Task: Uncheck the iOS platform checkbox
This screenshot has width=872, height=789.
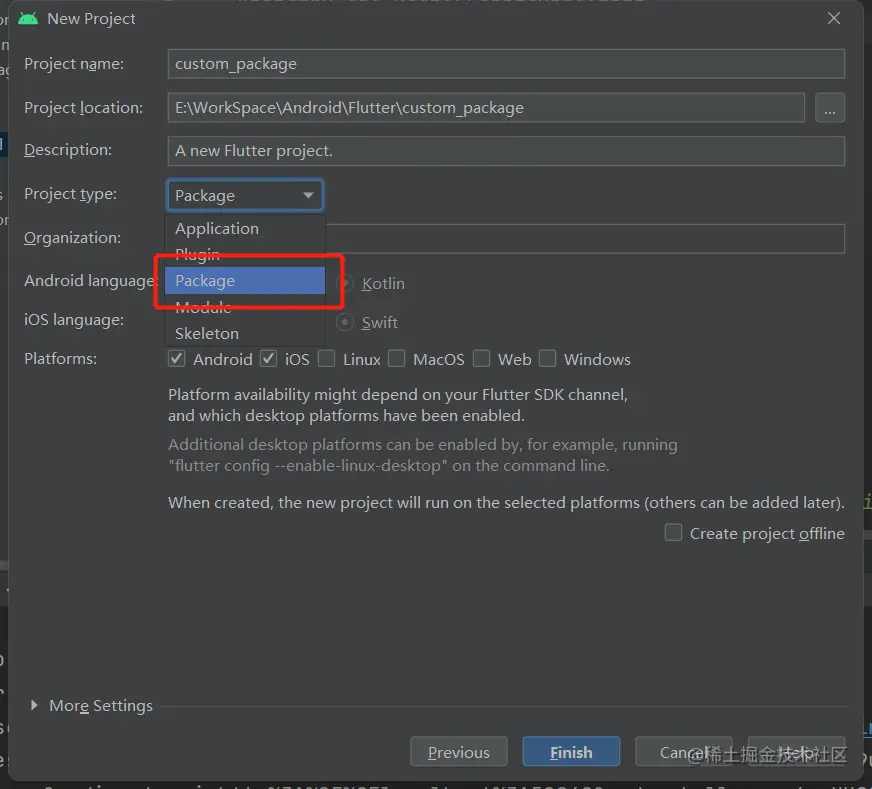Action: point(269,359)
